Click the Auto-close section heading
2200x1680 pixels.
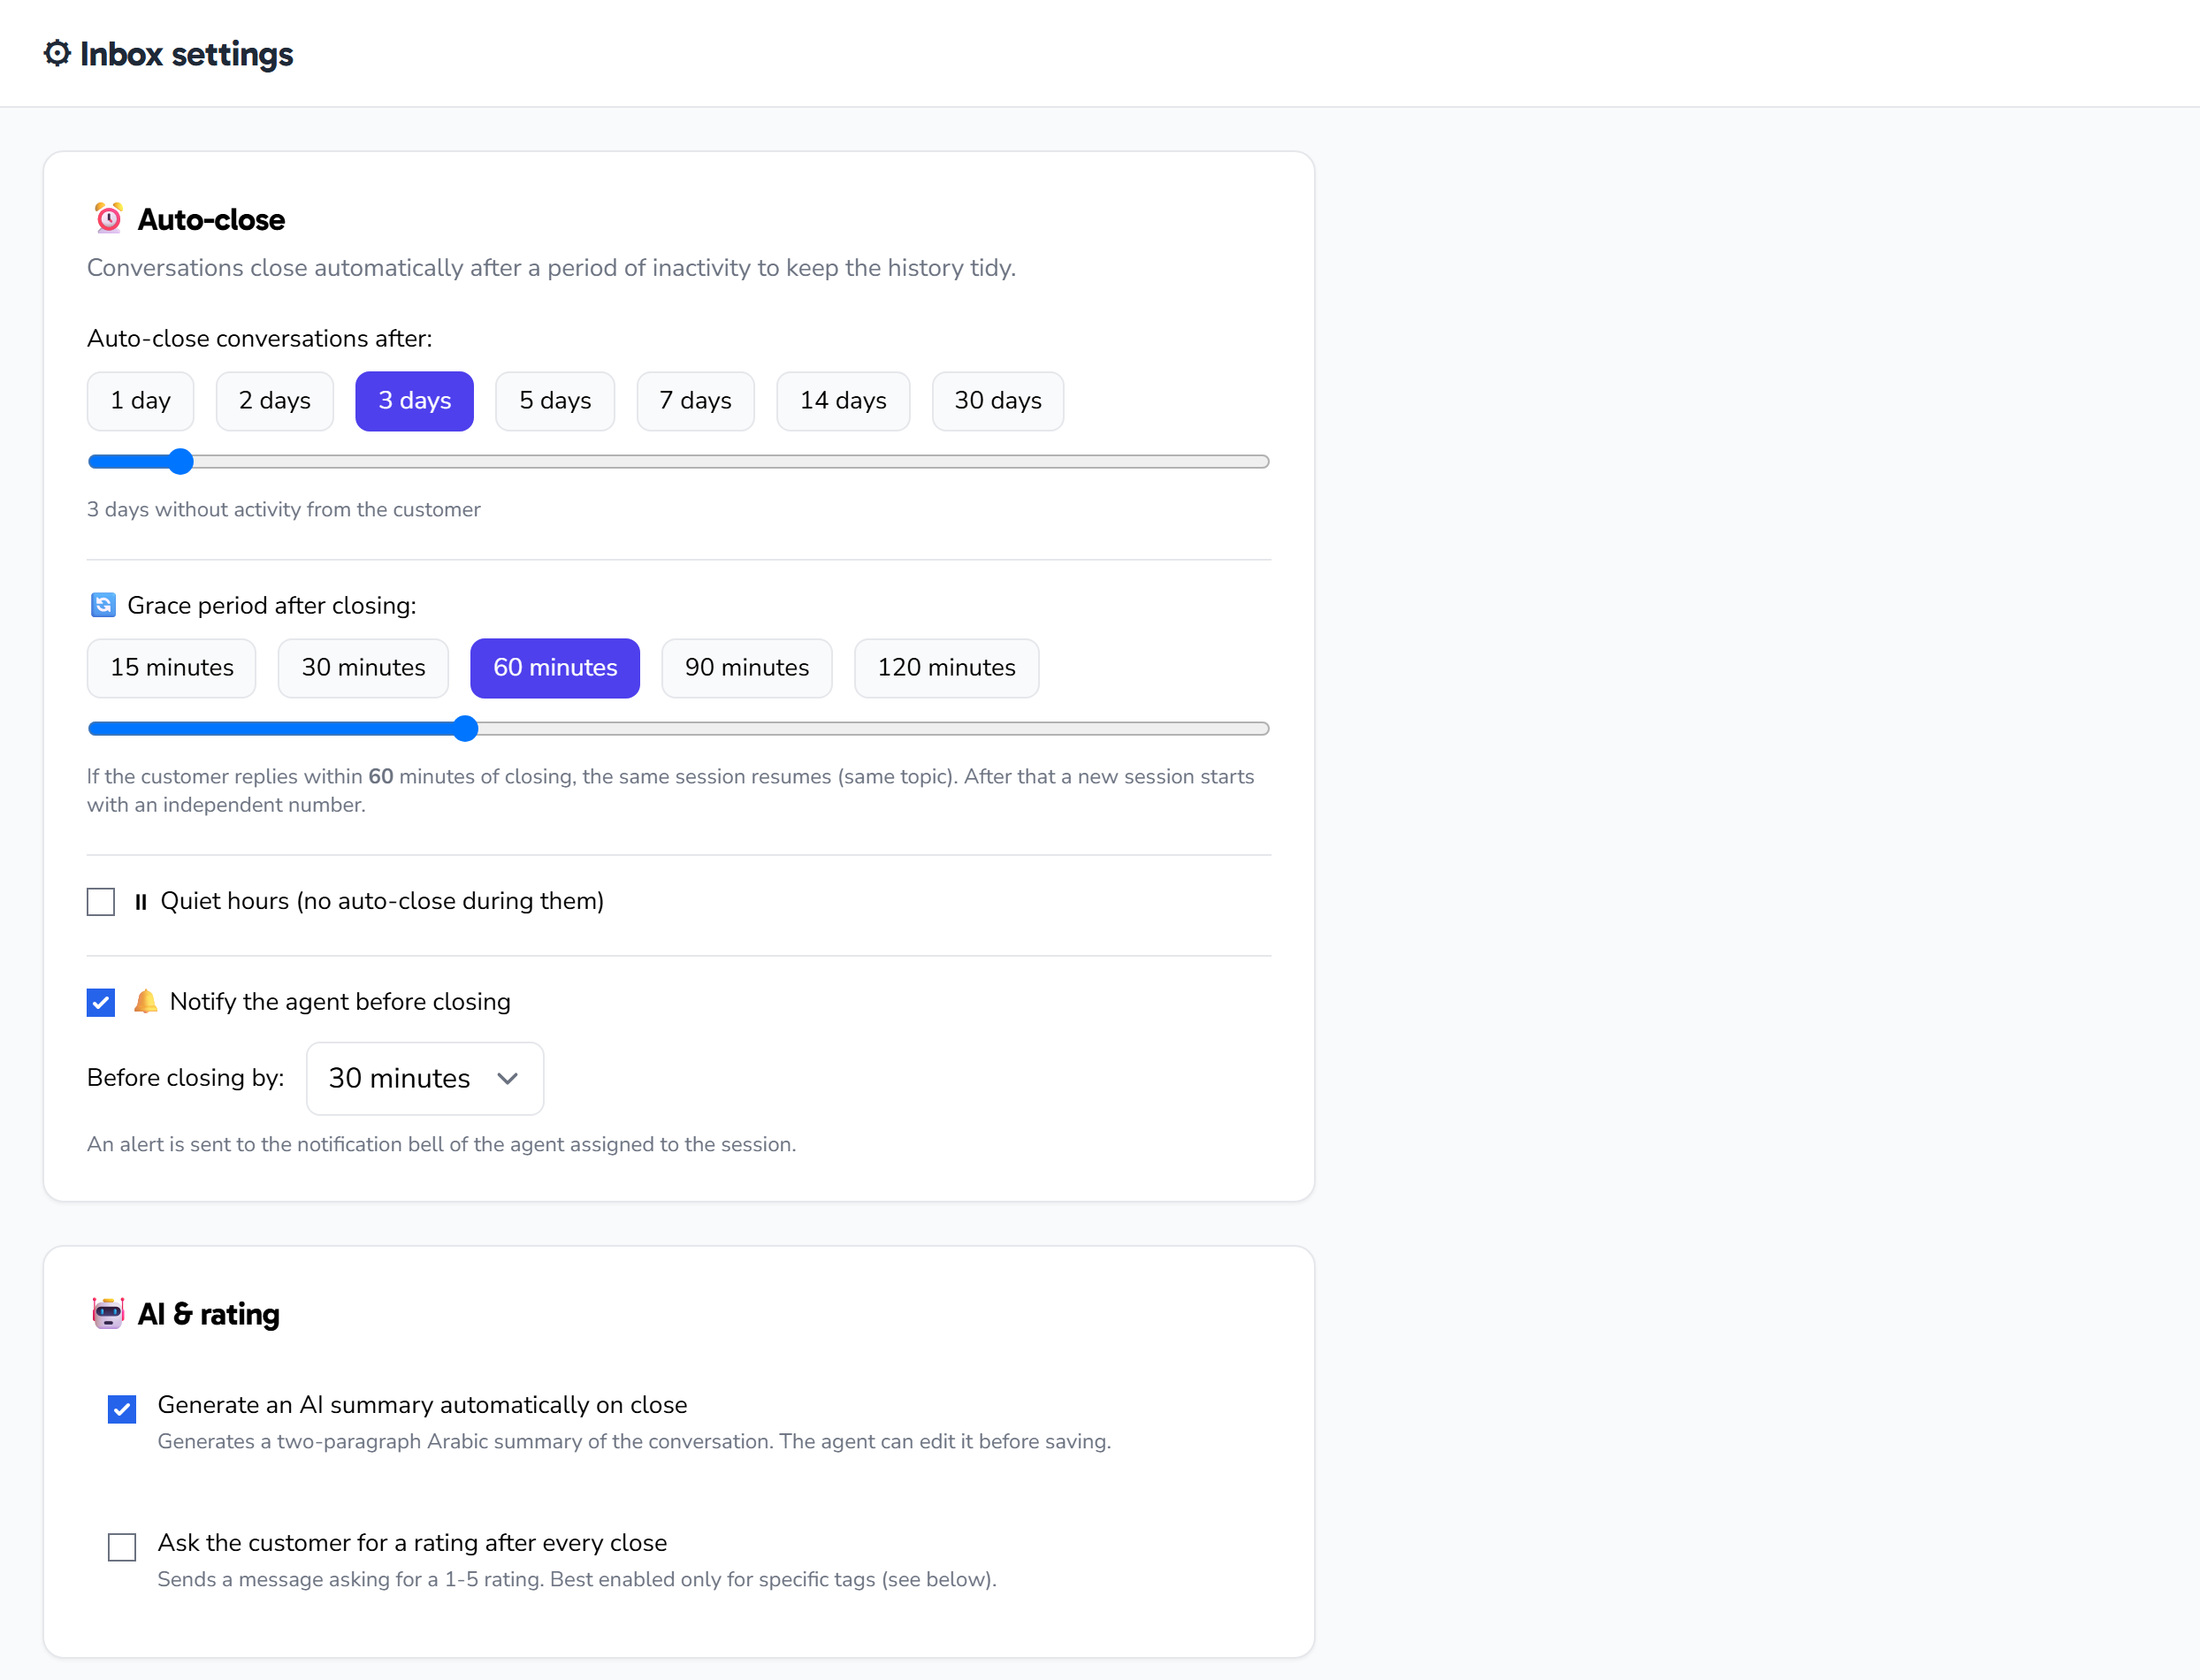click(x=211, y=219)
